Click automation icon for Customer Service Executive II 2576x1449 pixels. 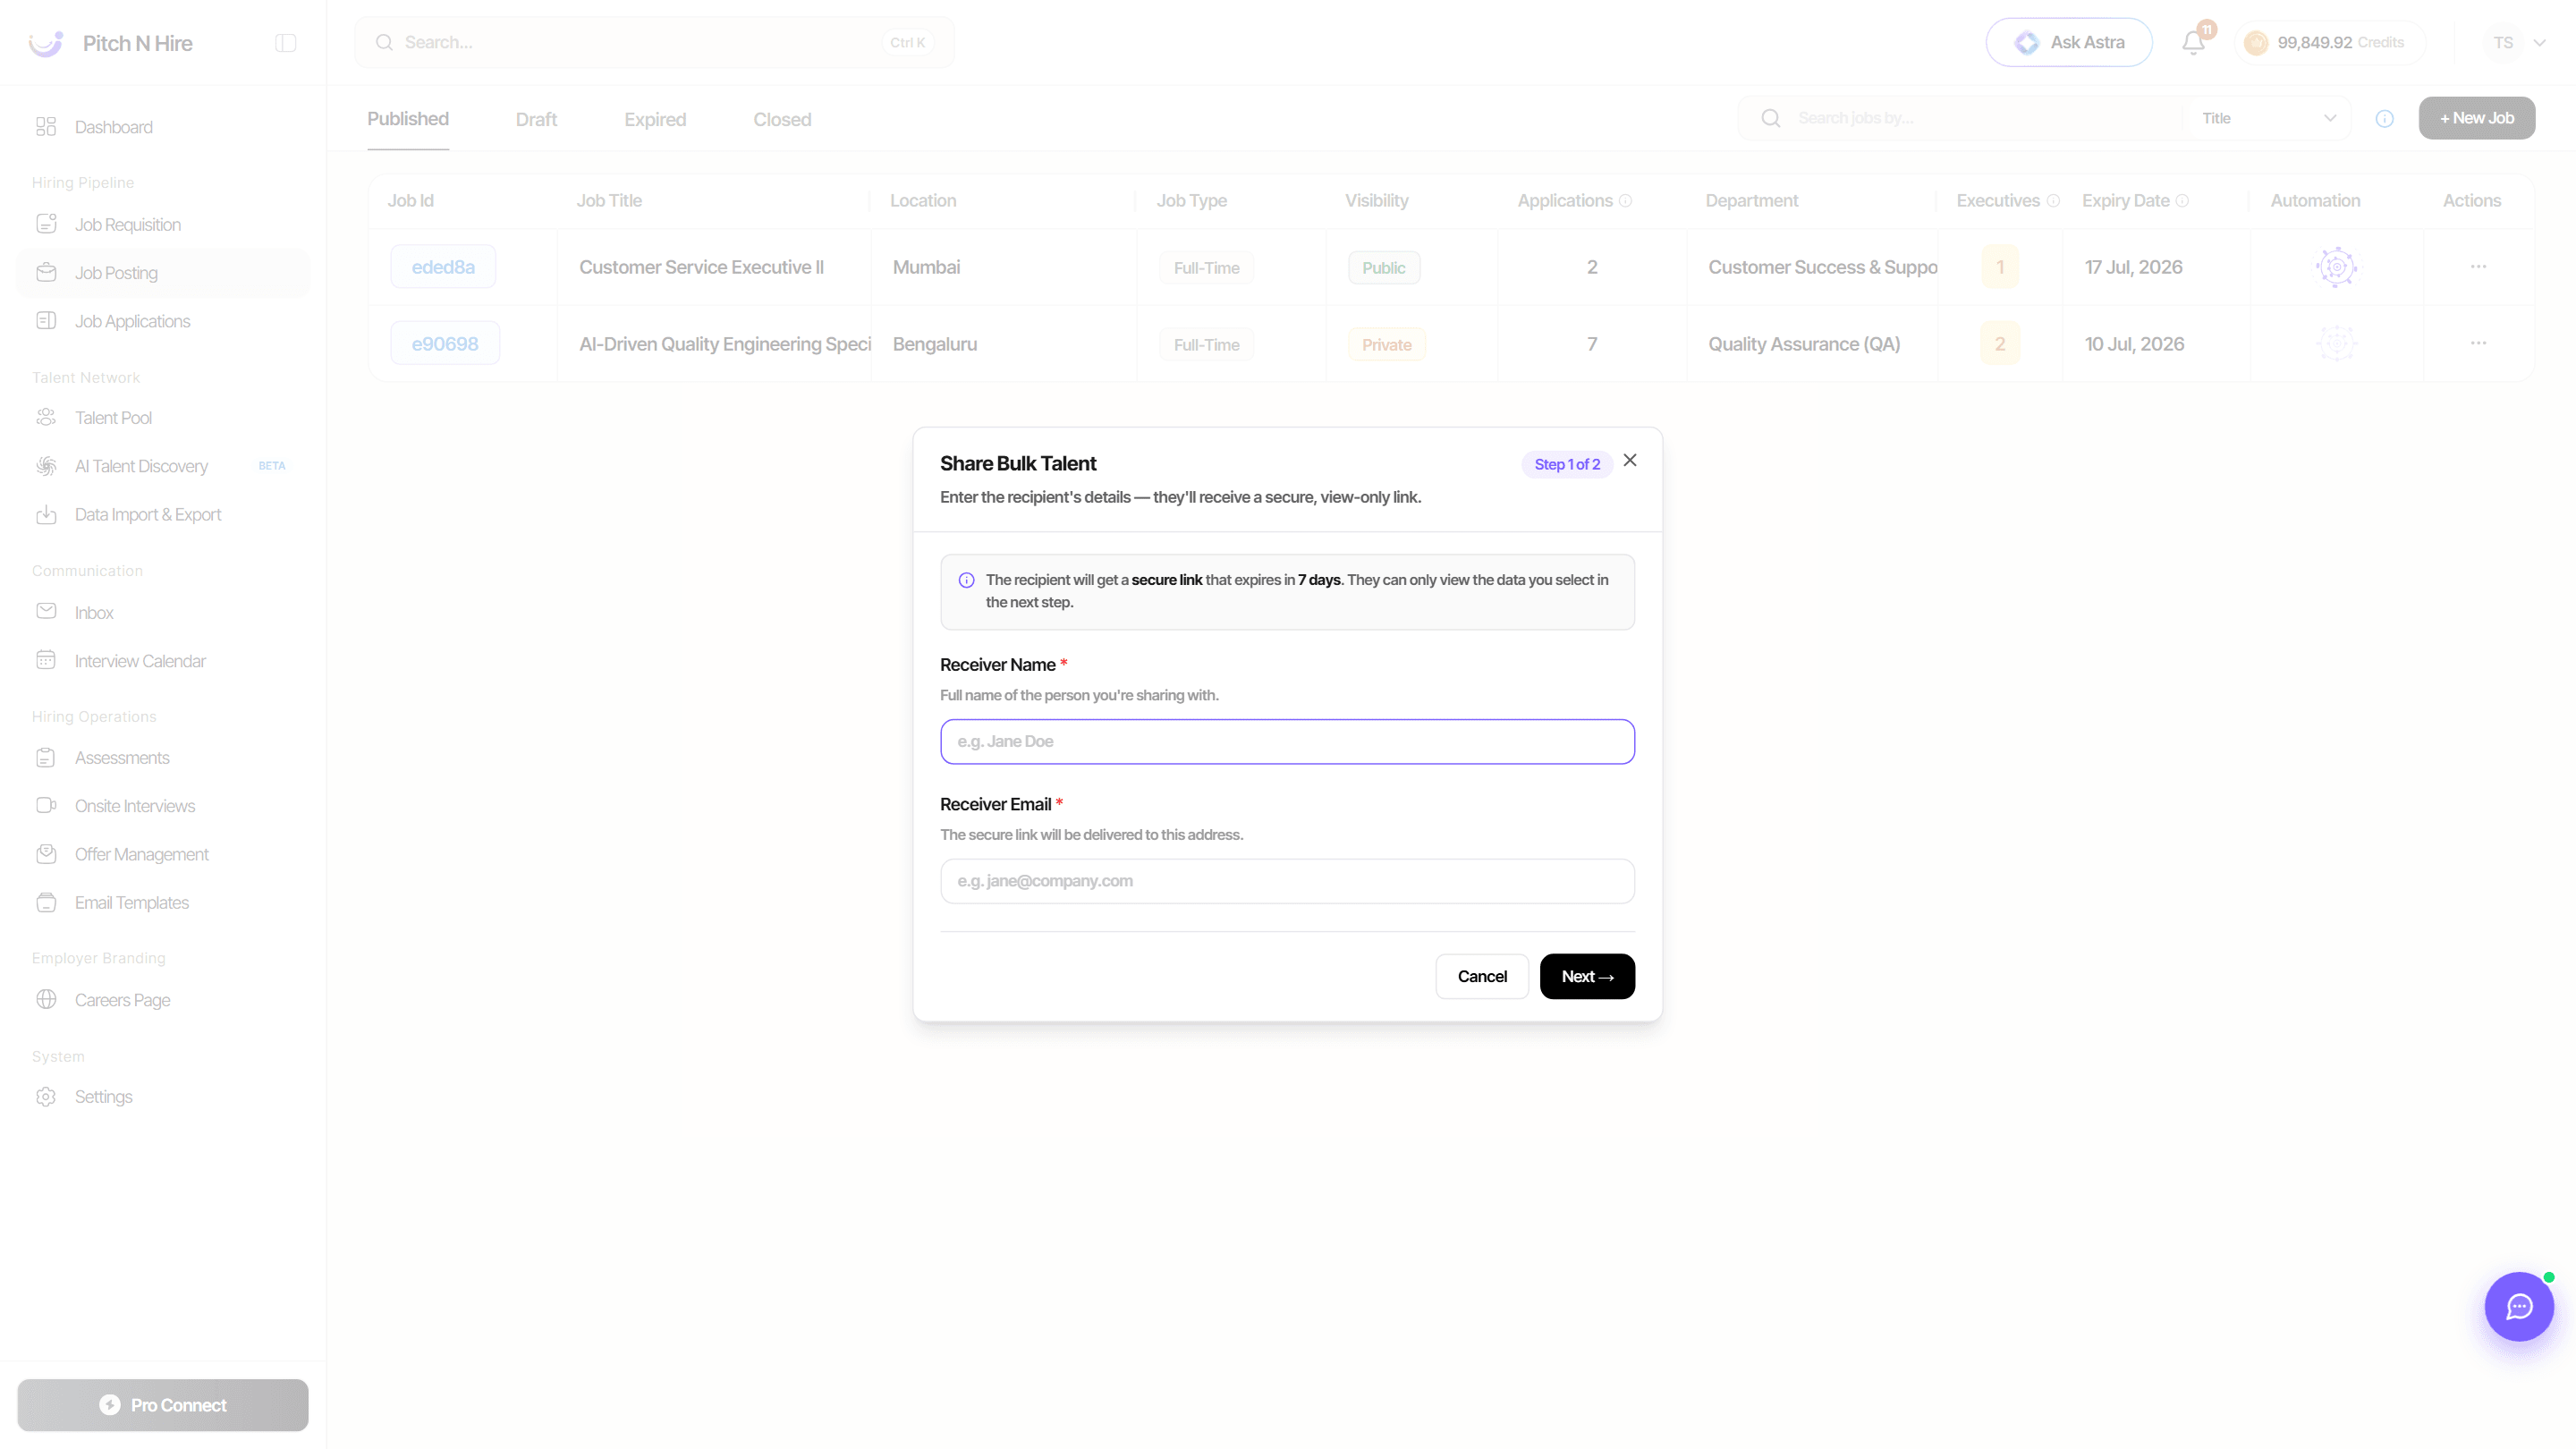point(2336,267)
